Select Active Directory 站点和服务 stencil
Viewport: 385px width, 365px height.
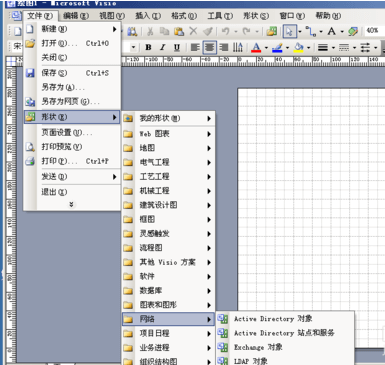pyautogui.click(x=285, y=333)
